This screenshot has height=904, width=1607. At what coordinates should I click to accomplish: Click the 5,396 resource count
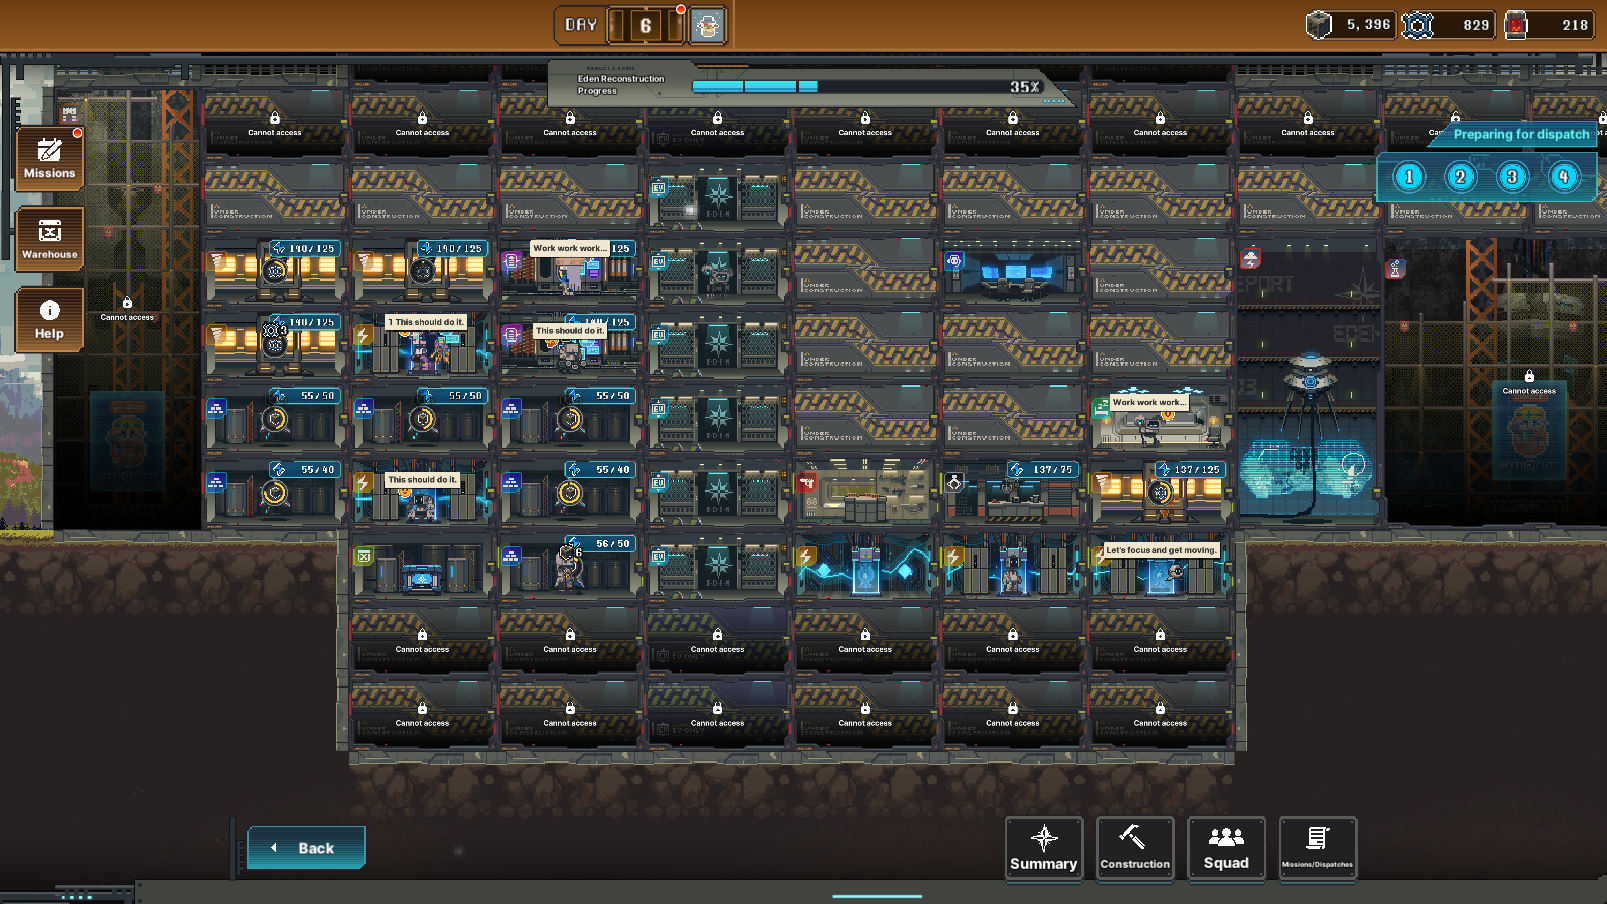[1368, 25]
